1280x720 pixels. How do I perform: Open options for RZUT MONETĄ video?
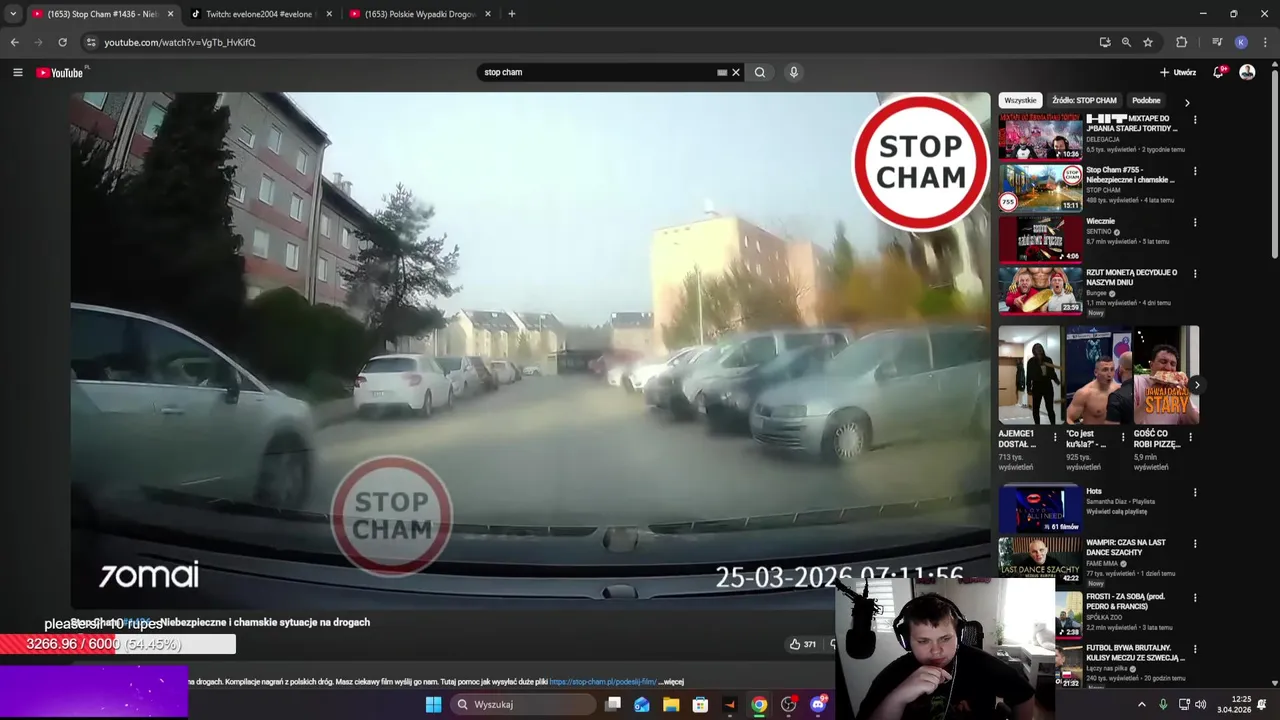(x=1194, y=273)
